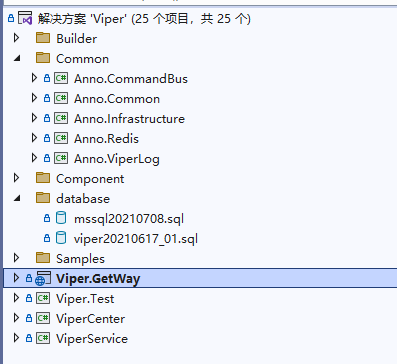This screenshot has height=364, width=397.
Task: Click the C# project icon of Anno.Common
Action: 61,98
